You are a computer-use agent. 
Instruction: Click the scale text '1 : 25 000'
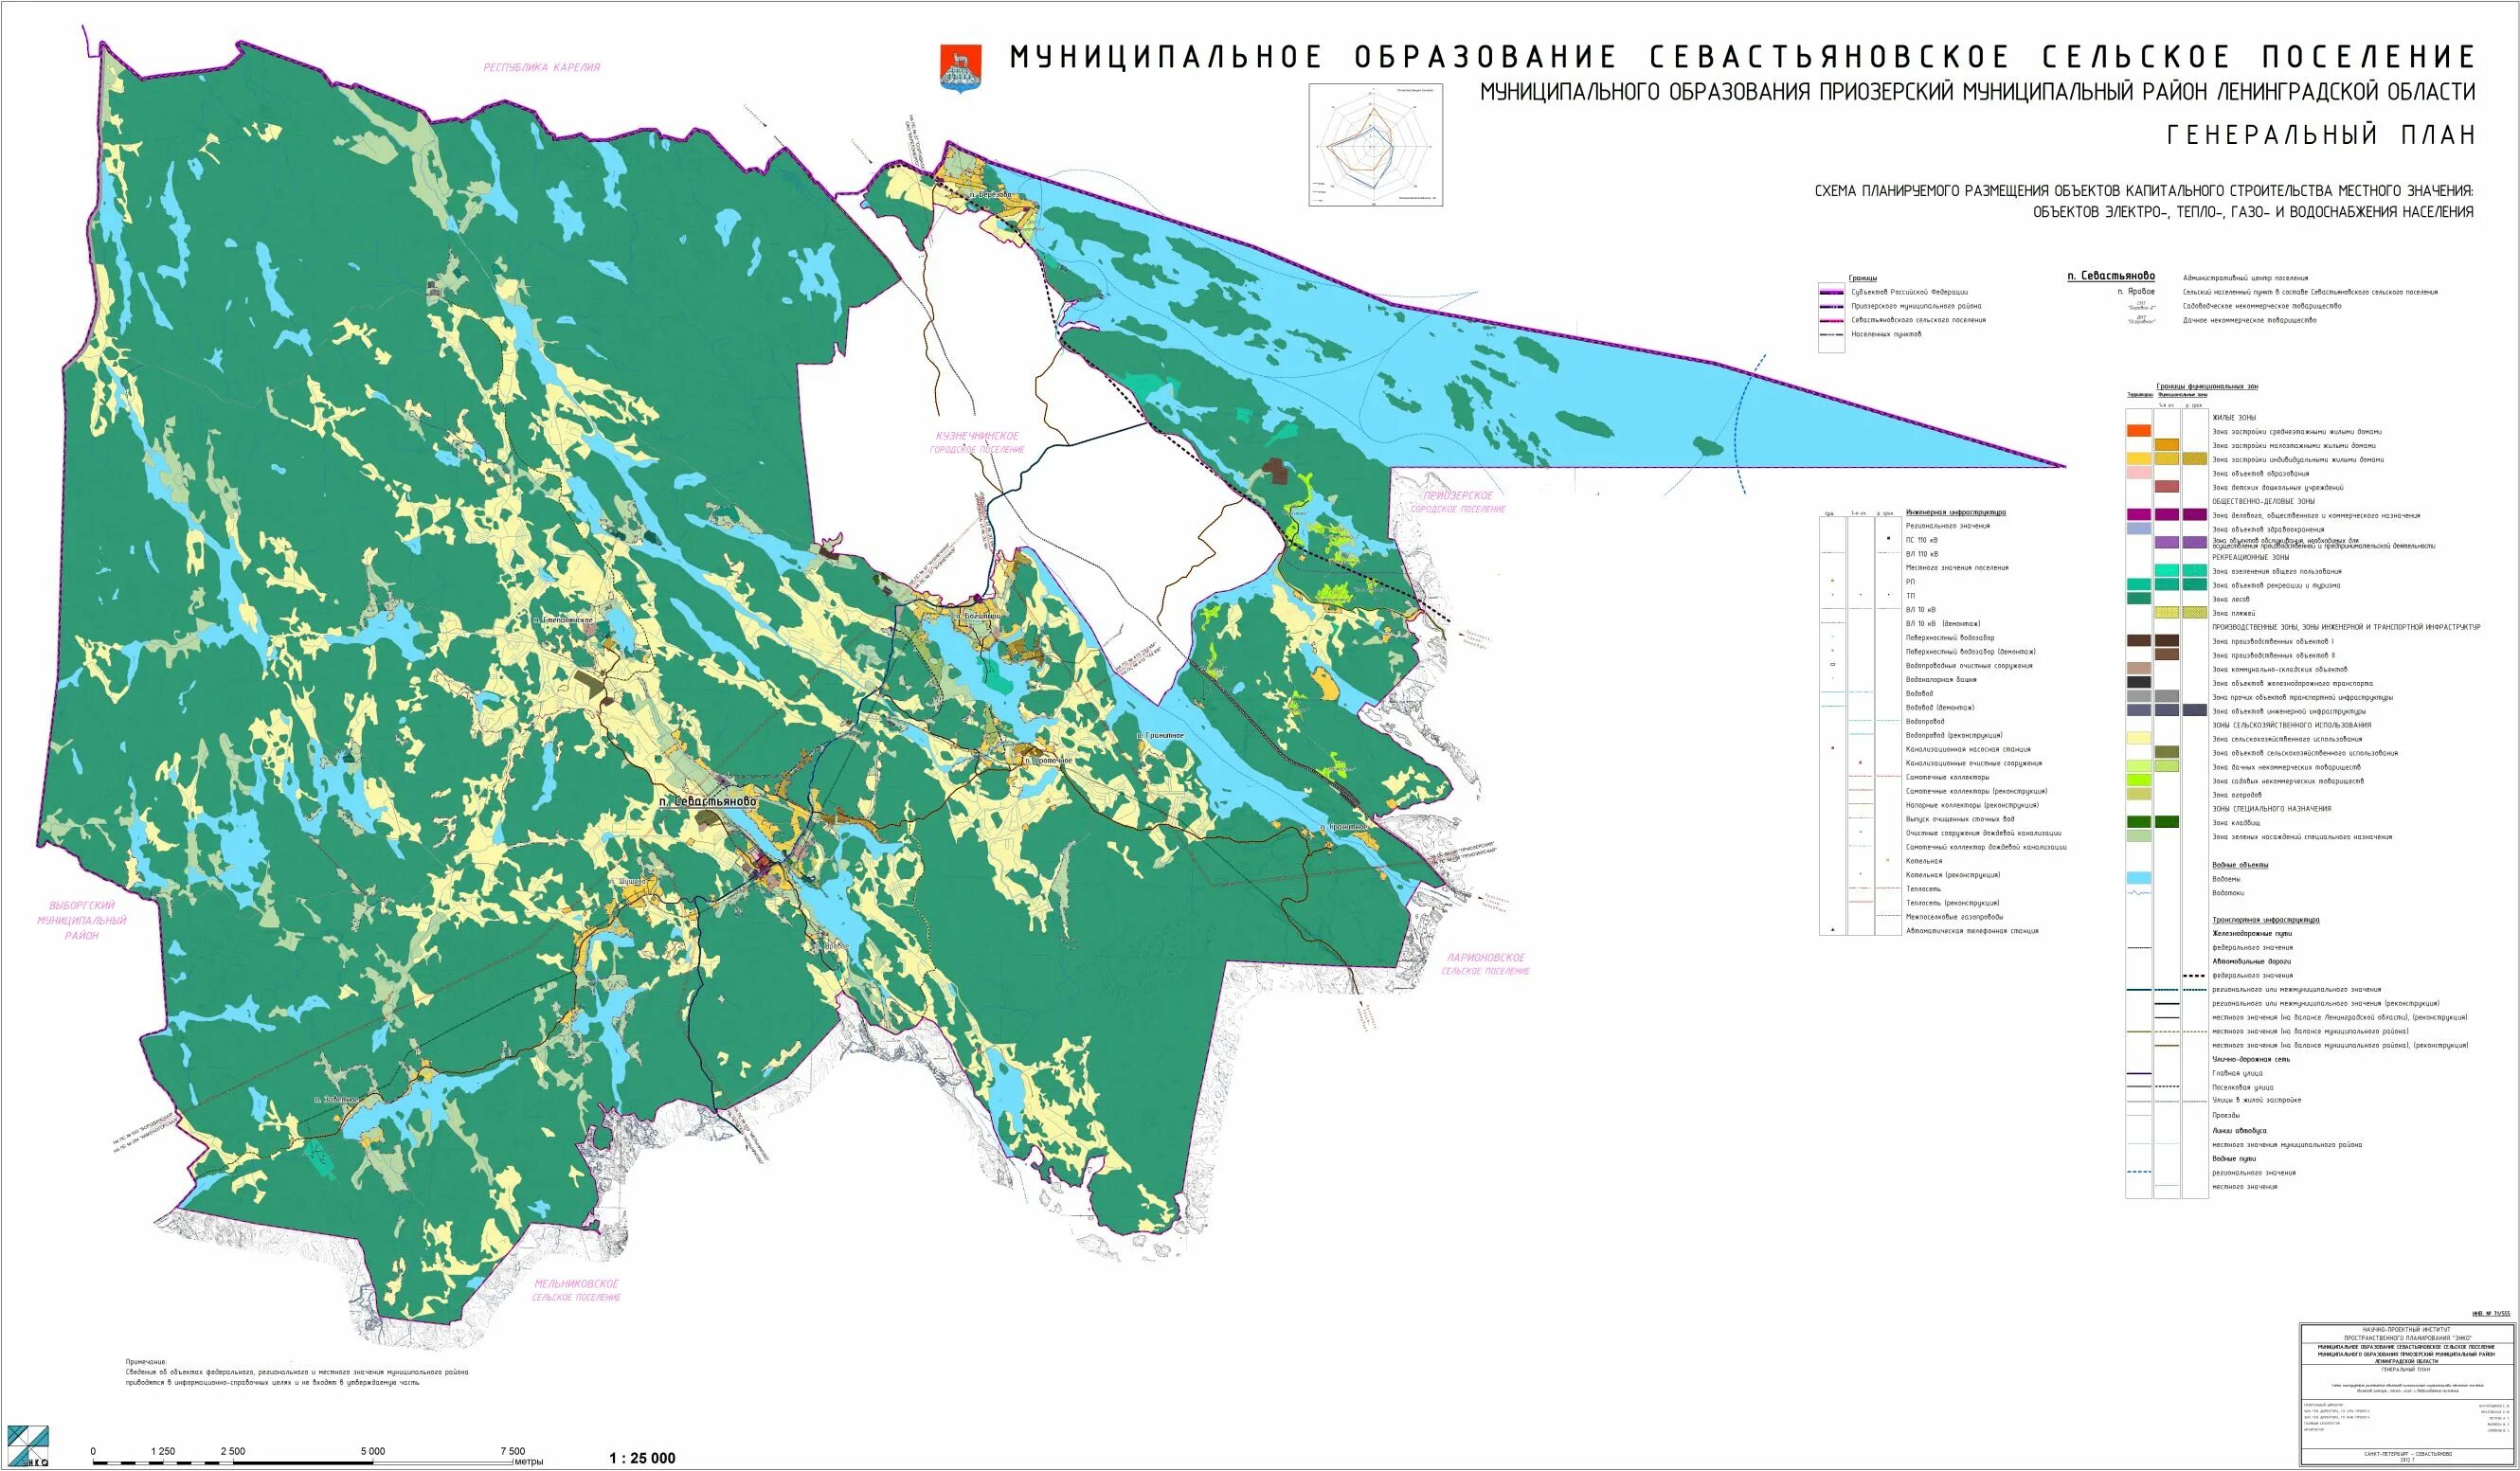(642, 1458)
